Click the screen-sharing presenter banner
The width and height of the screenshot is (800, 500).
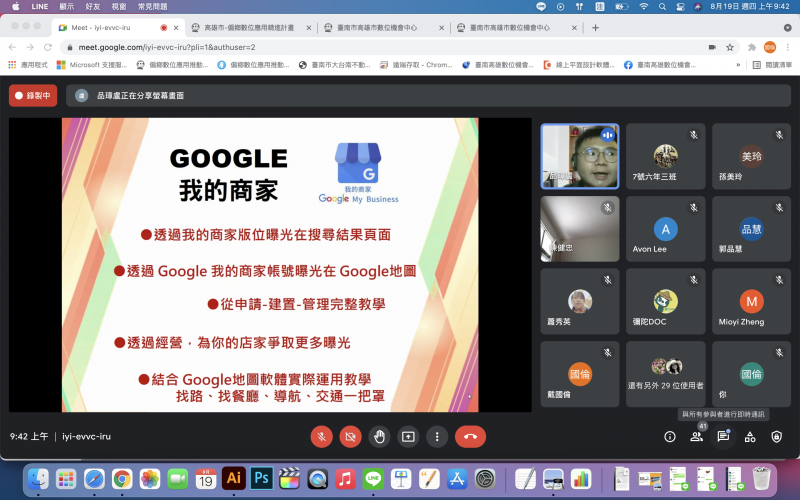pos(428,95)
